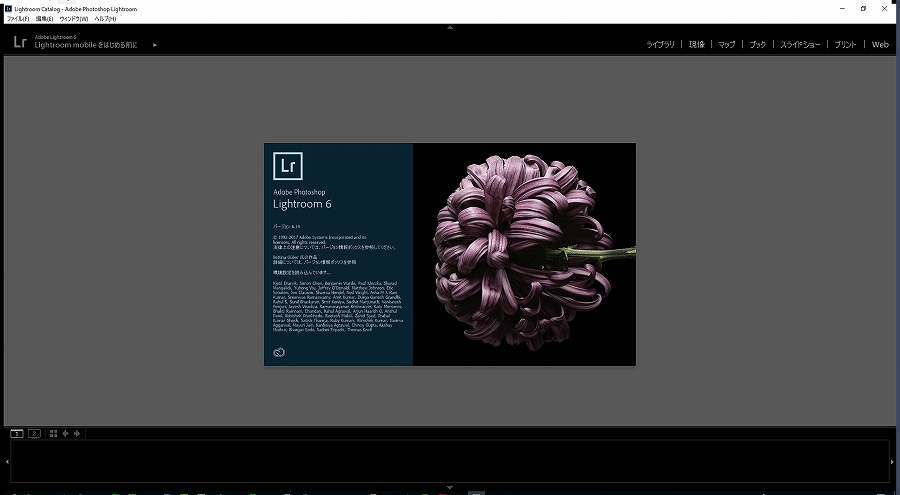Click the Lr identity plate logo
Image resolution: width=900 pixels, height=495 pixels.
point(19,42)
